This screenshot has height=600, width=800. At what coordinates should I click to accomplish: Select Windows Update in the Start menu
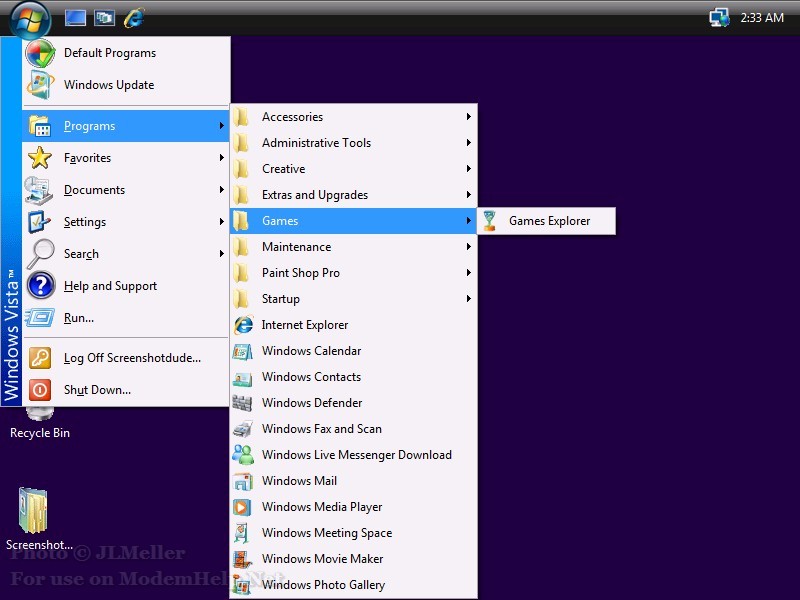pos(109,85)
